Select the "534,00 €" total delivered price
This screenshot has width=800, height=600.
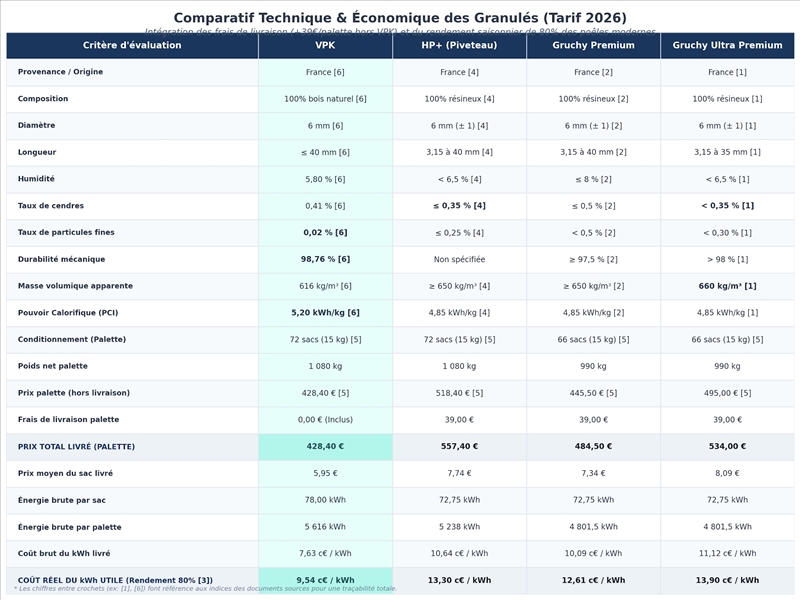[x=727, y=446]
